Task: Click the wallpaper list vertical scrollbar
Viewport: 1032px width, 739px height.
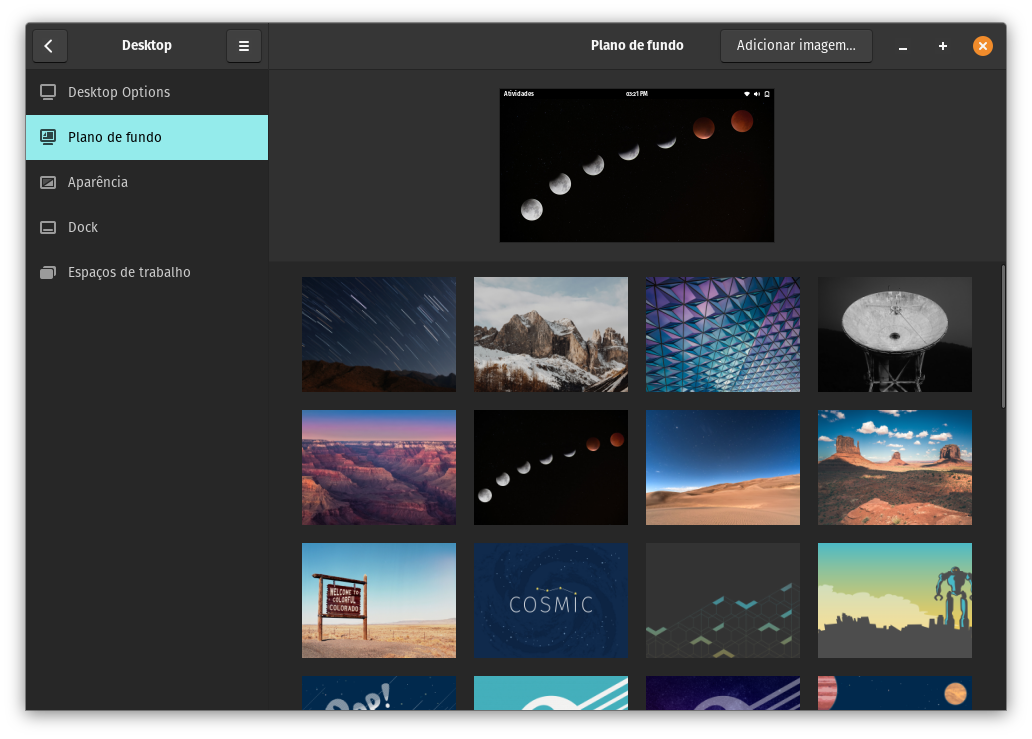Action: pos(1003,336)
